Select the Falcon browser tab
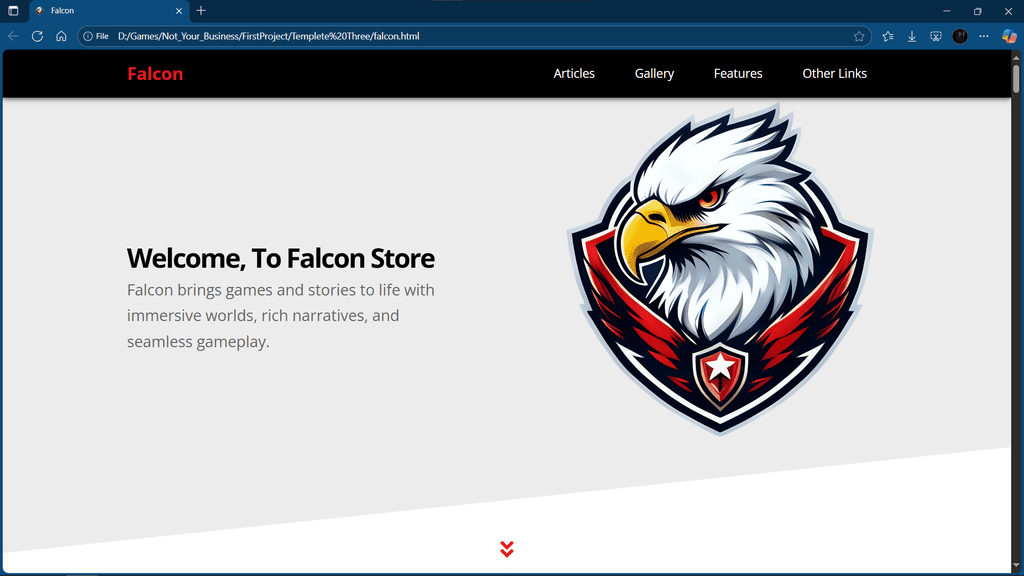 (x=109, y=11)
